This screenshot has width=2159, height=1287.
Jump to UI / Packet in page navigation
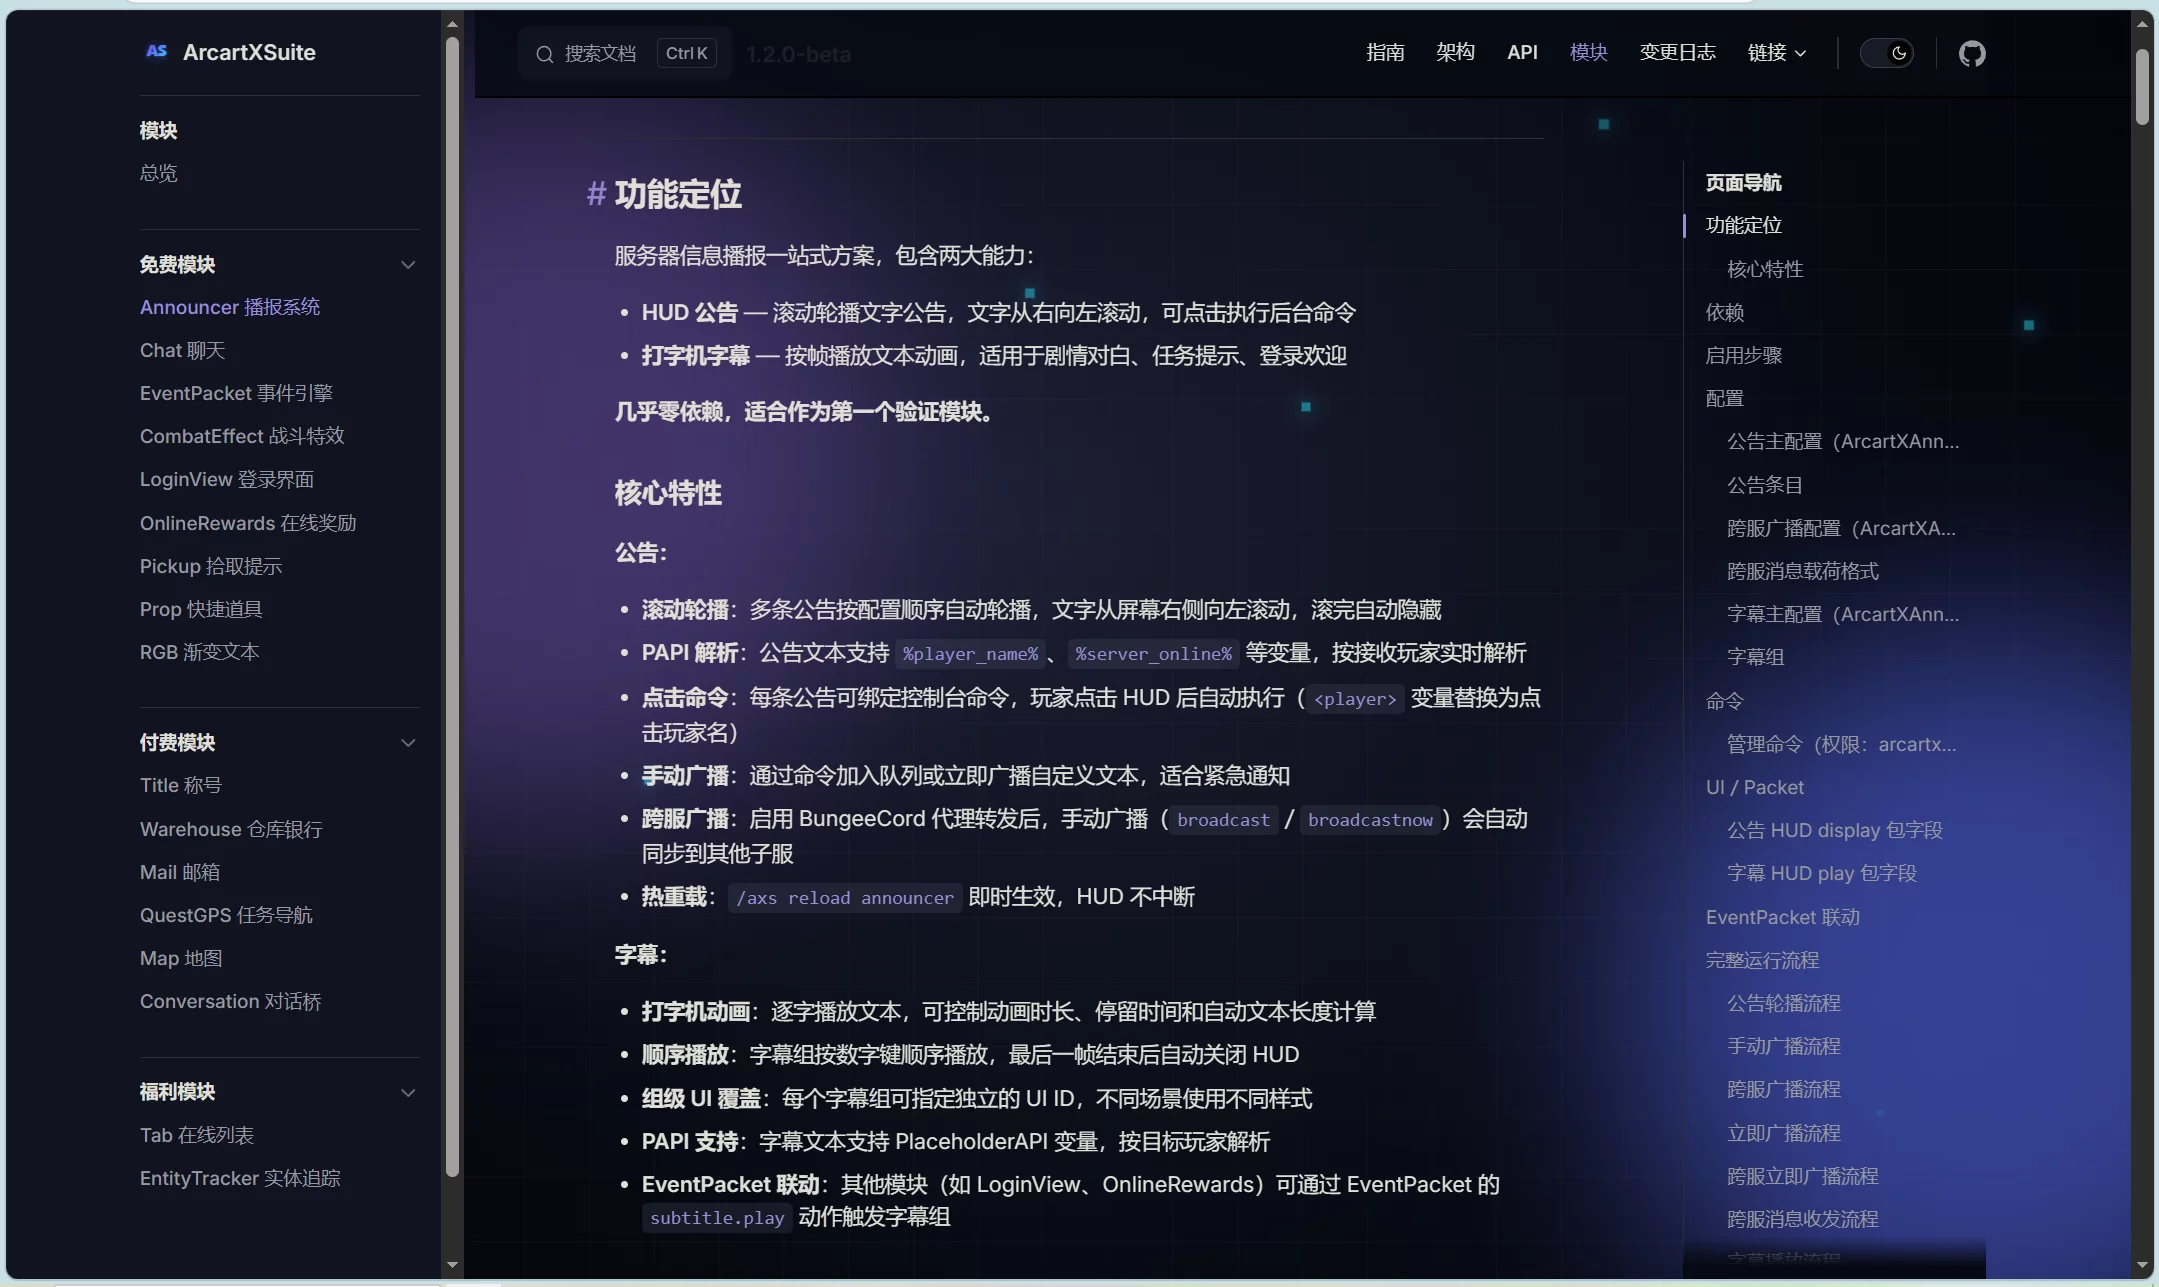(x=1754, y=787)
